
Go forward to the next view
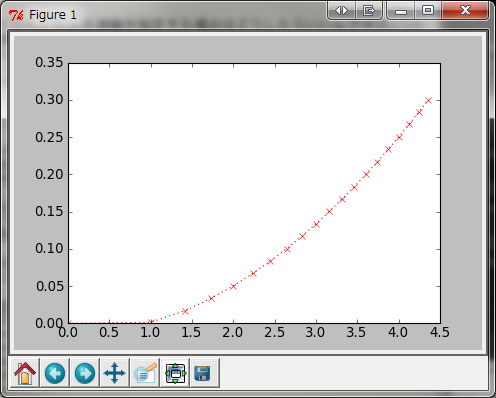(85, 373)
